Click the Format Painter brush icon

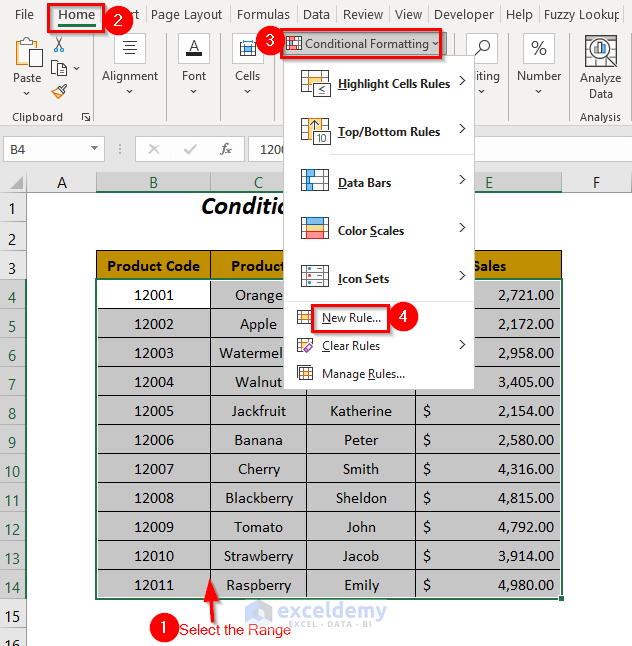click(x=59, y=91)
